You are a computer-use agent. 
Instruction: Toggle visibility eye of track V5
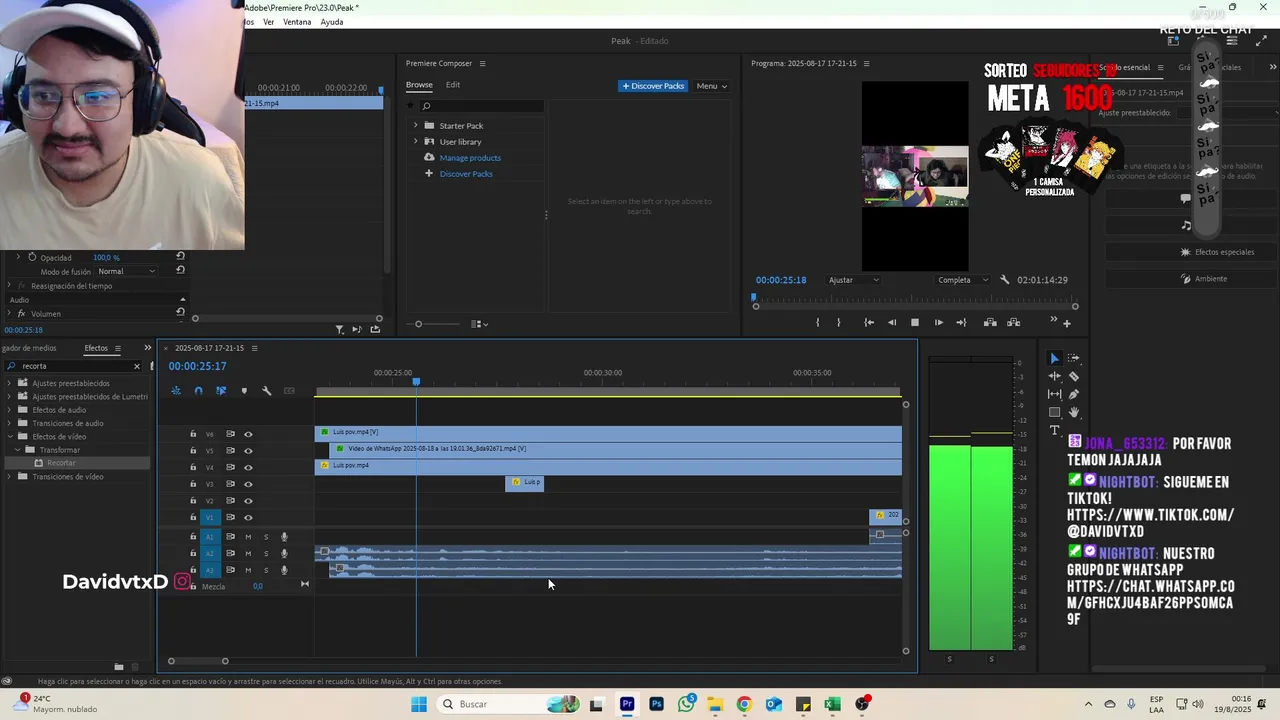point(248,450)
